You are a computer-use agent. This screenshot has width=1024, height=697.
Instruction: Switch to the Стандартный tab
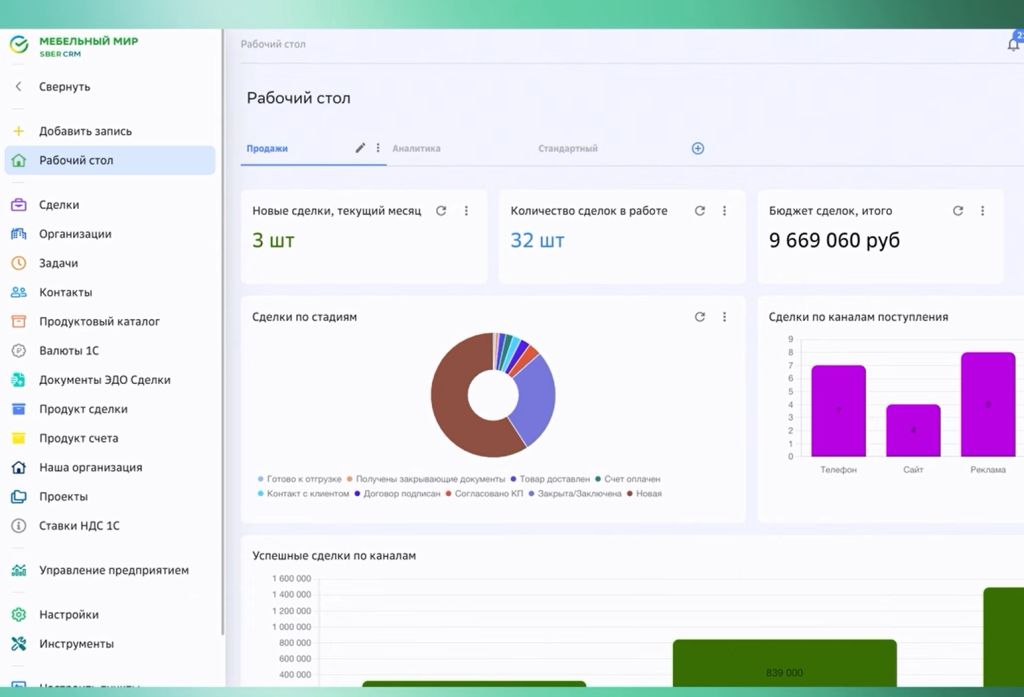(x=568, y=148)
